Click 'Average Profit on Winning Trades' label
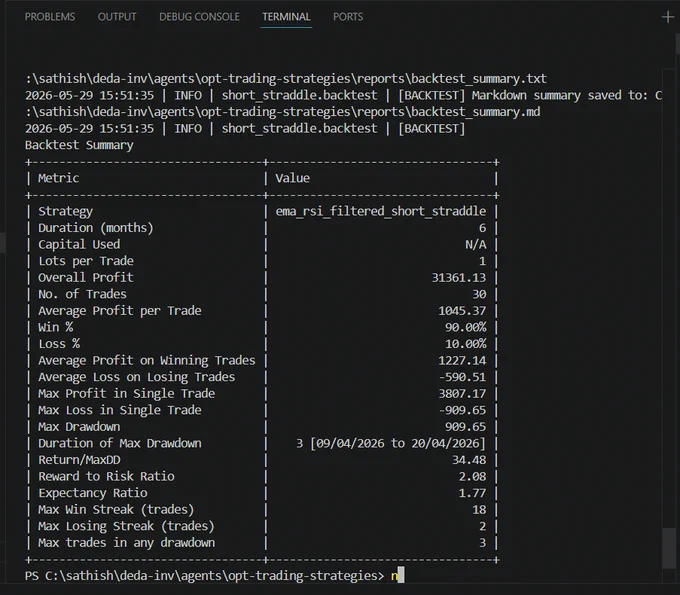This screenshot has width=680, height=595. (147, 361)
